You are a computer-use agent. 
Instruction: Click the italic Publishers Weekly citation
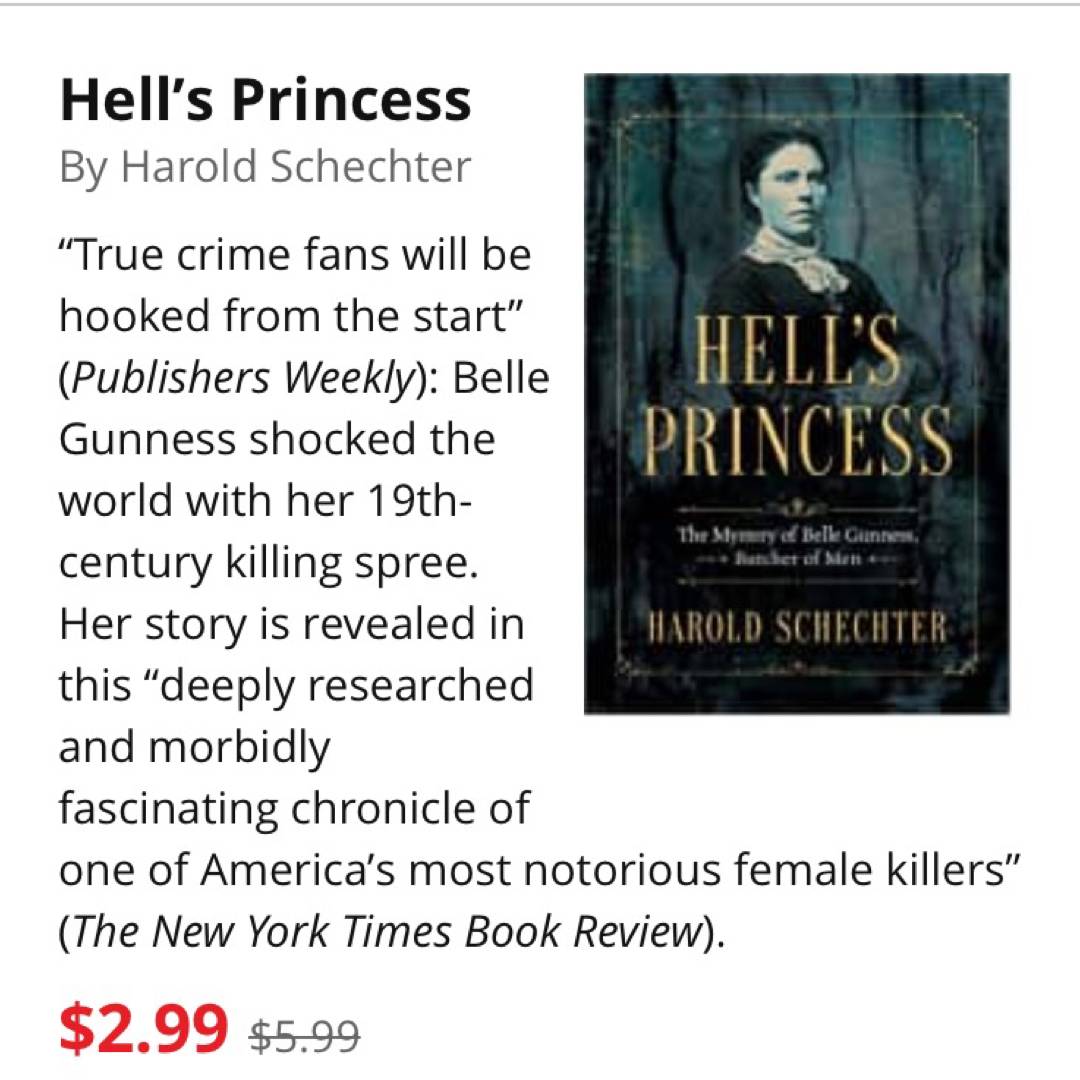coord(240,380)
